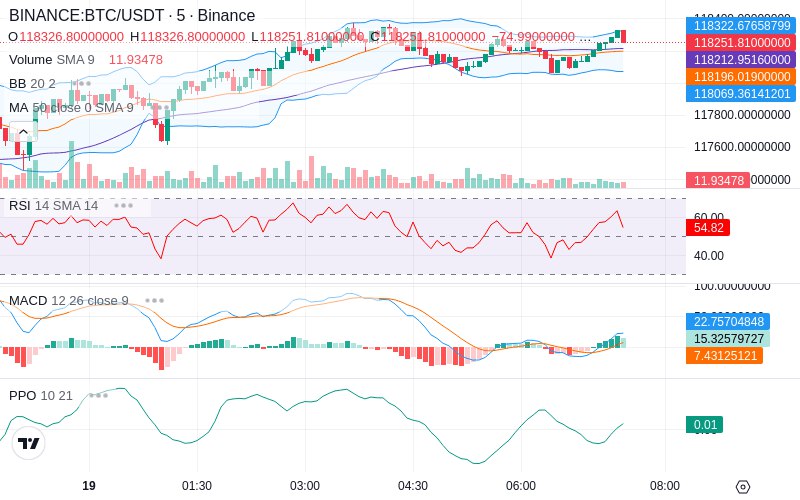Click the purple 118212.95 MA price label

(741, 60)
